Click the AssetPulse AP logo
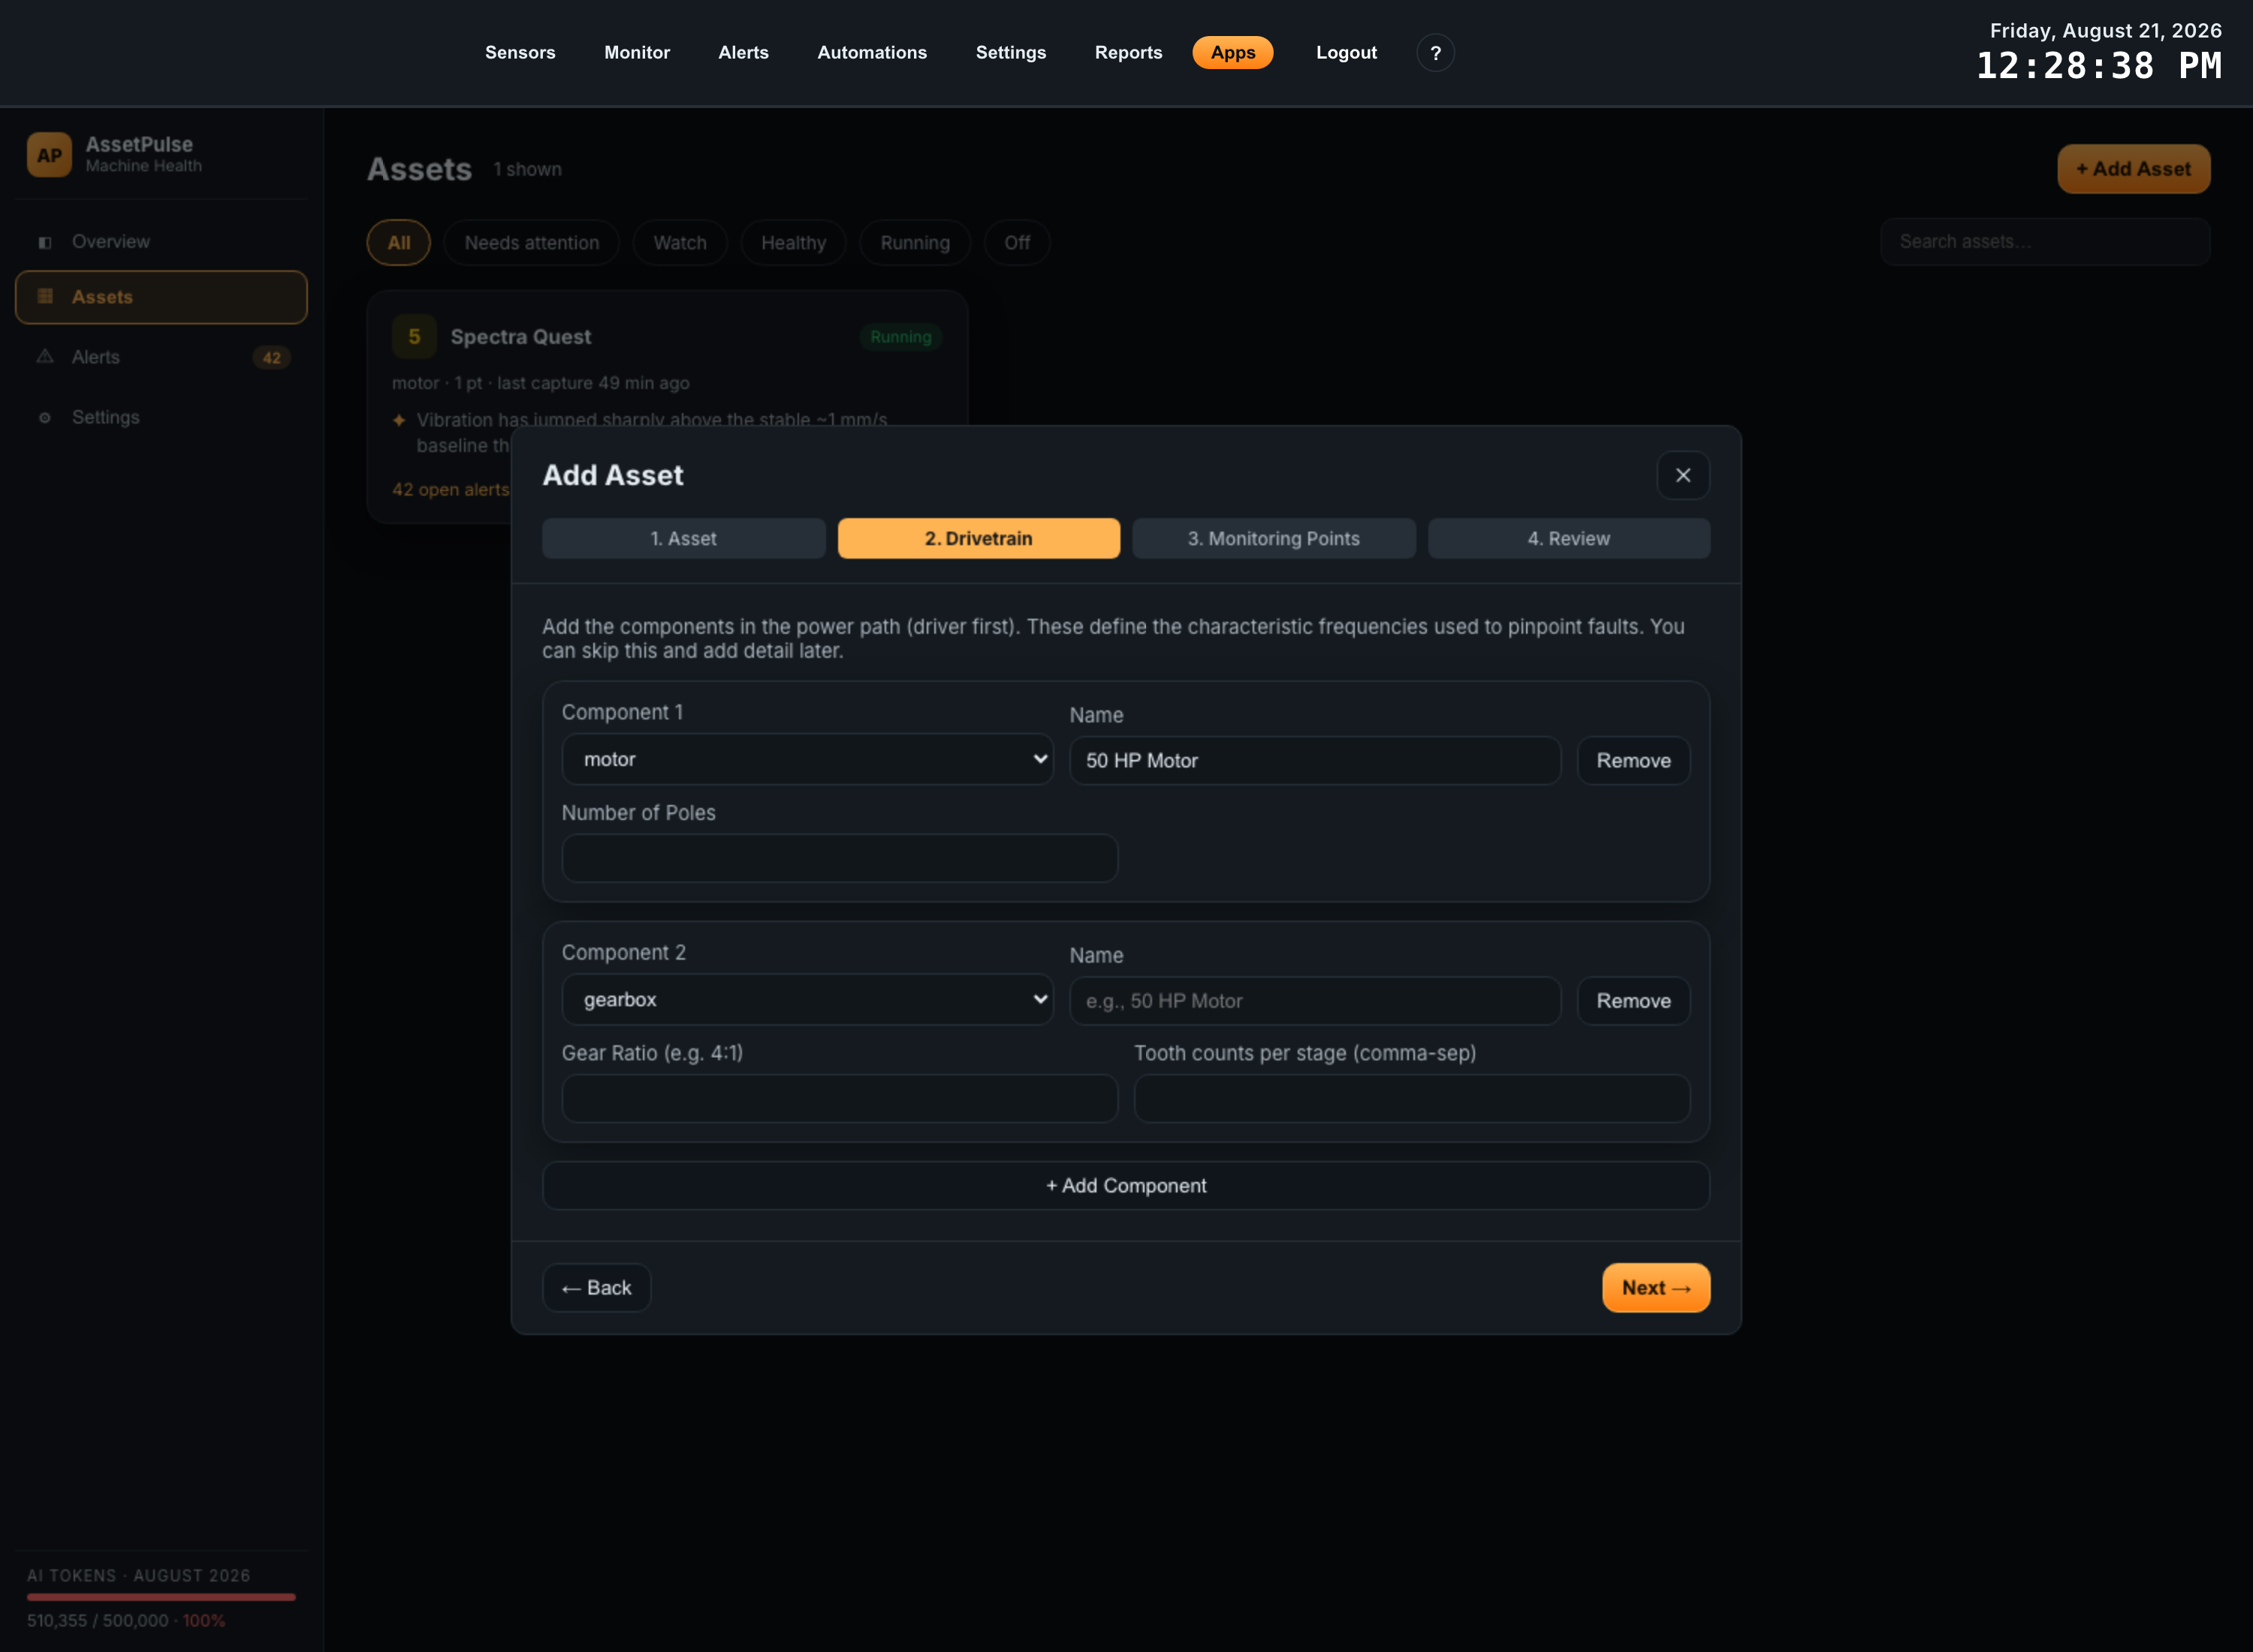 point(49,155)
